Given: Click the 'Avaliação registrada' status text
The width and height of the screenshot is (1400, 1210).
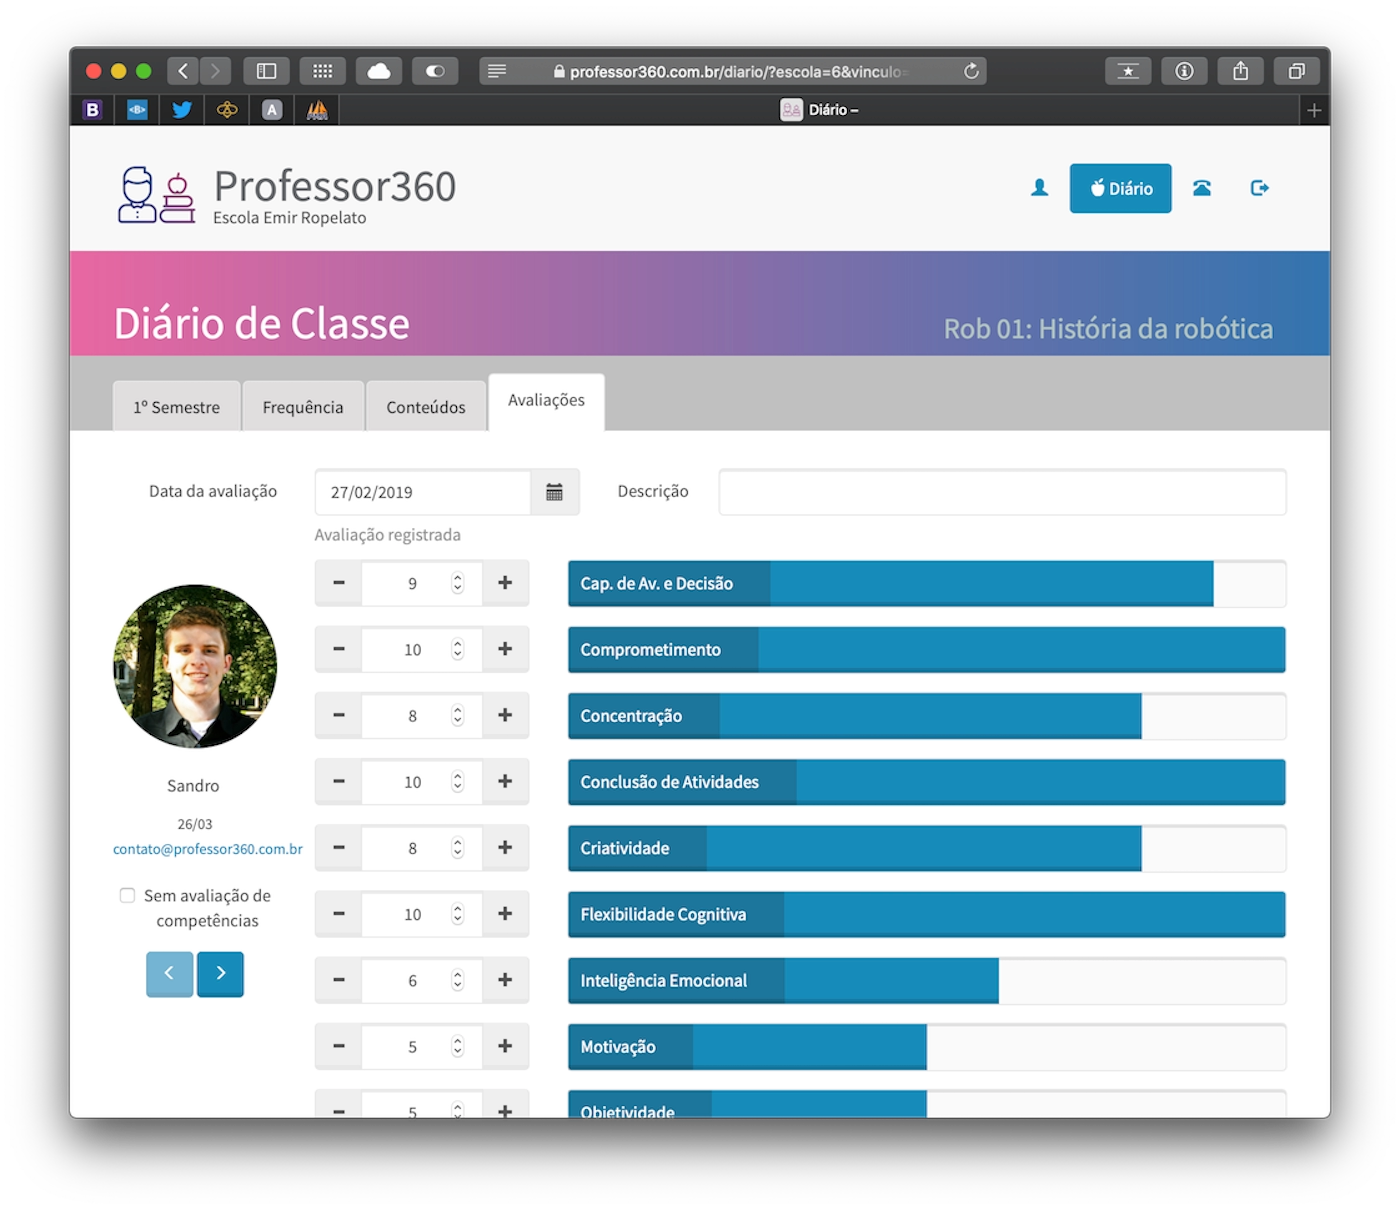Looking at the screenshot, I should click(x=388, y=535).
